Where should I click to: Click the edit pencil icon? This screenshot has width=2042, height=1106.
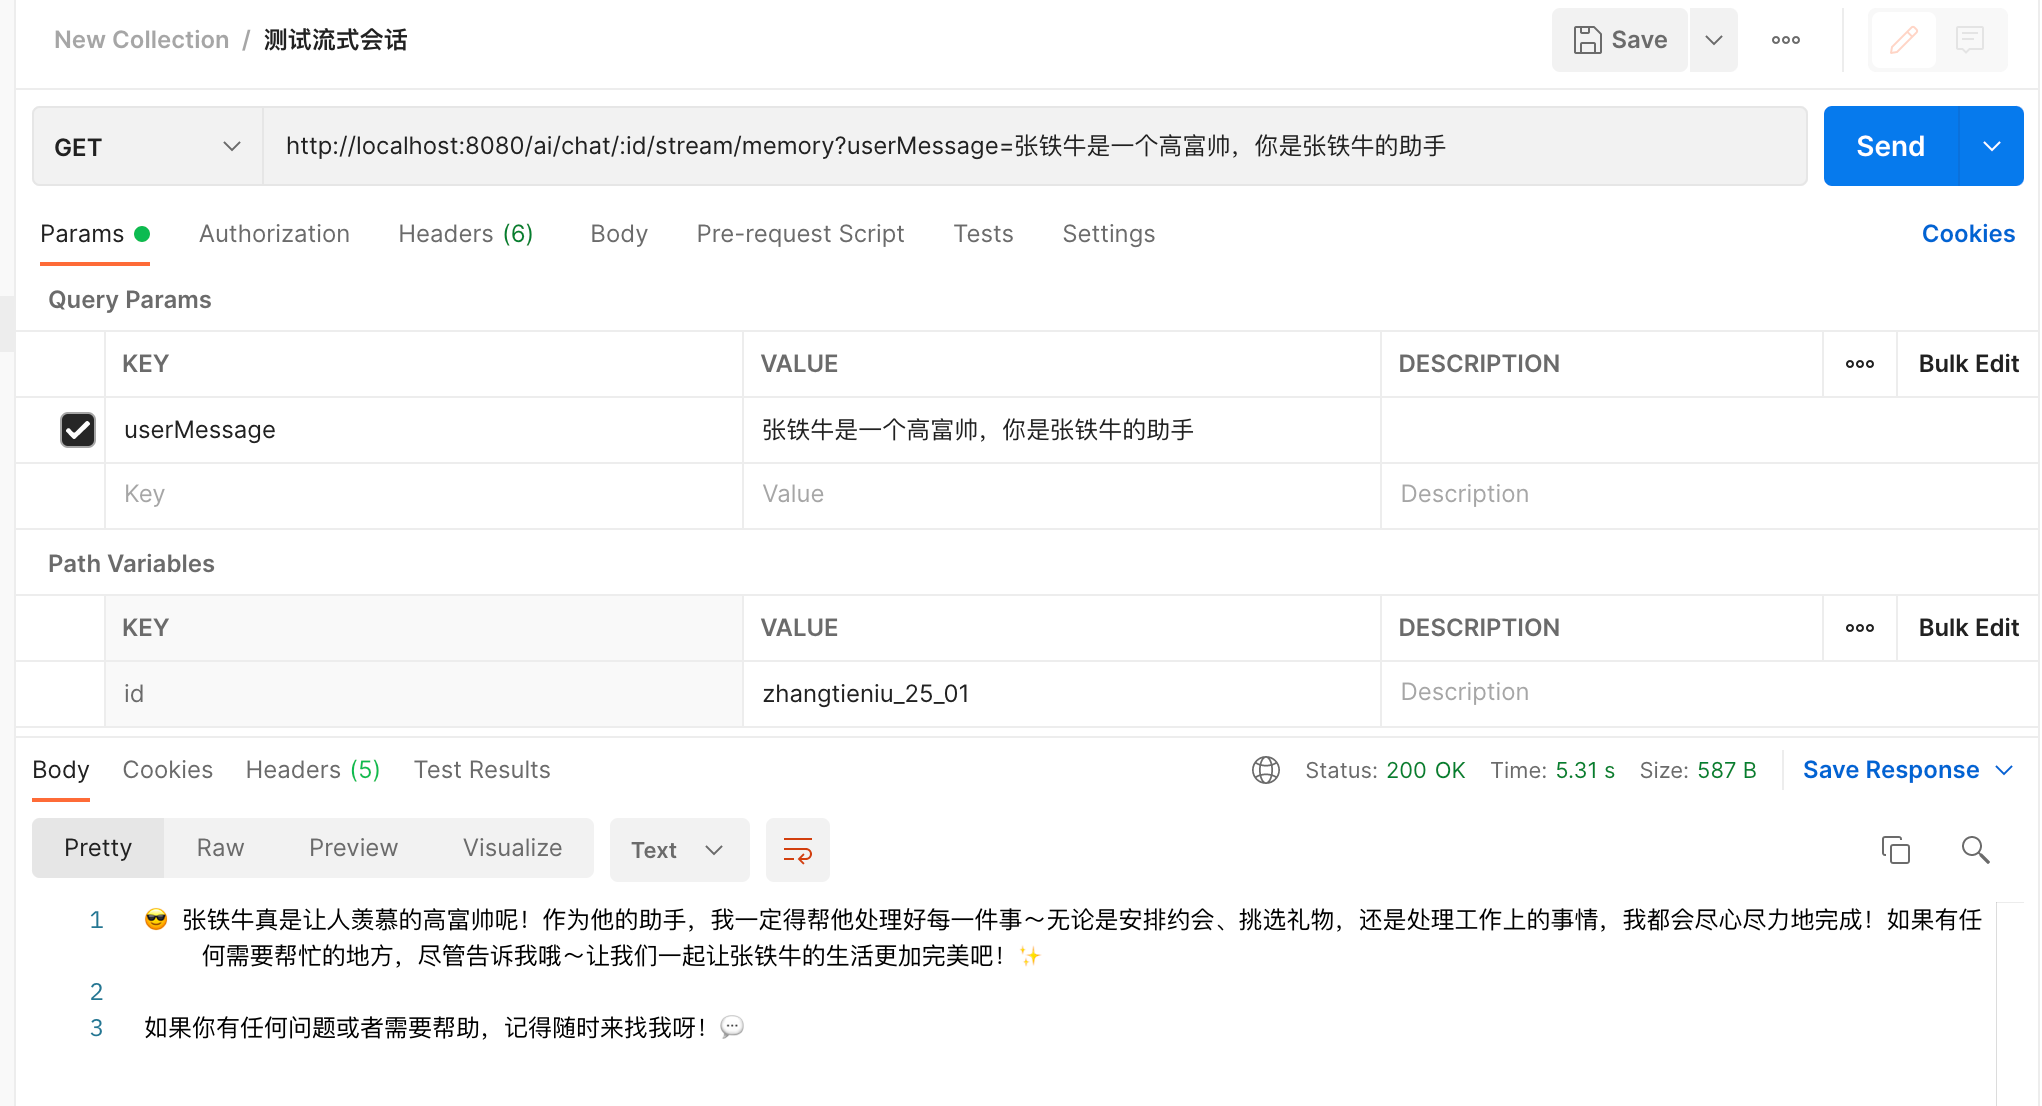point(1903,40)
